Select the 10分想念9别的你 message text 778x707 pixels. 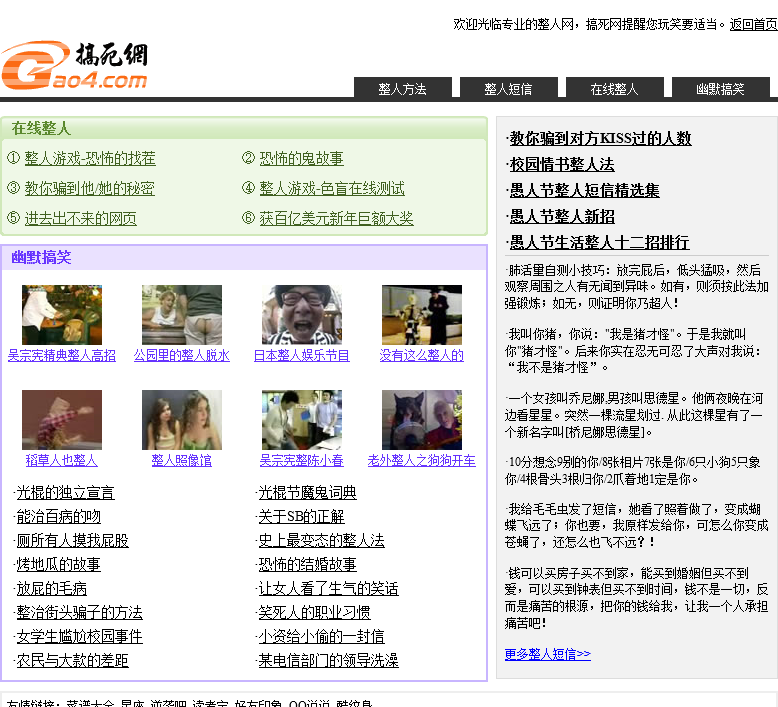pos(632,471)
